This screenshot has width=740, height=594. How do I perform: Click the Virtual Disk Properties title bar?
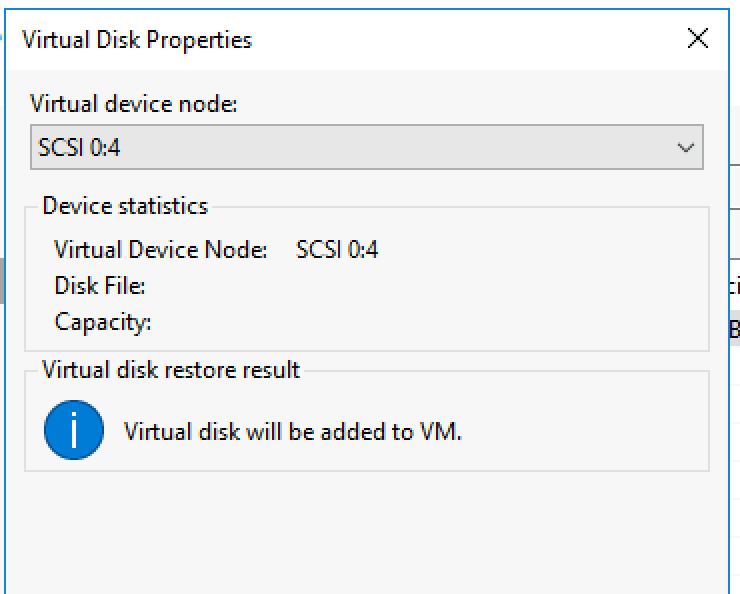coord(367,39)
